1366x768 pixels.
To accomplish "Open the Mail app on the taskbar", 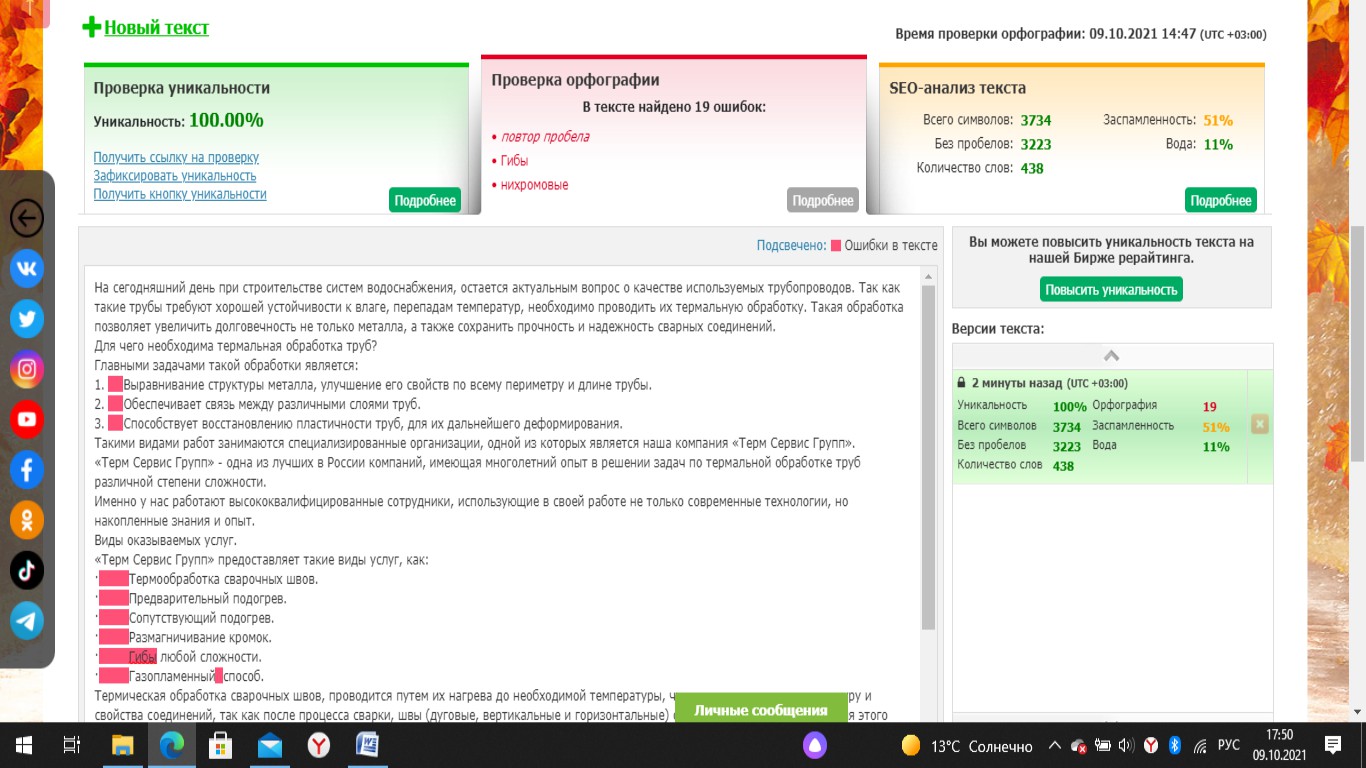I will tap(270, 745).
